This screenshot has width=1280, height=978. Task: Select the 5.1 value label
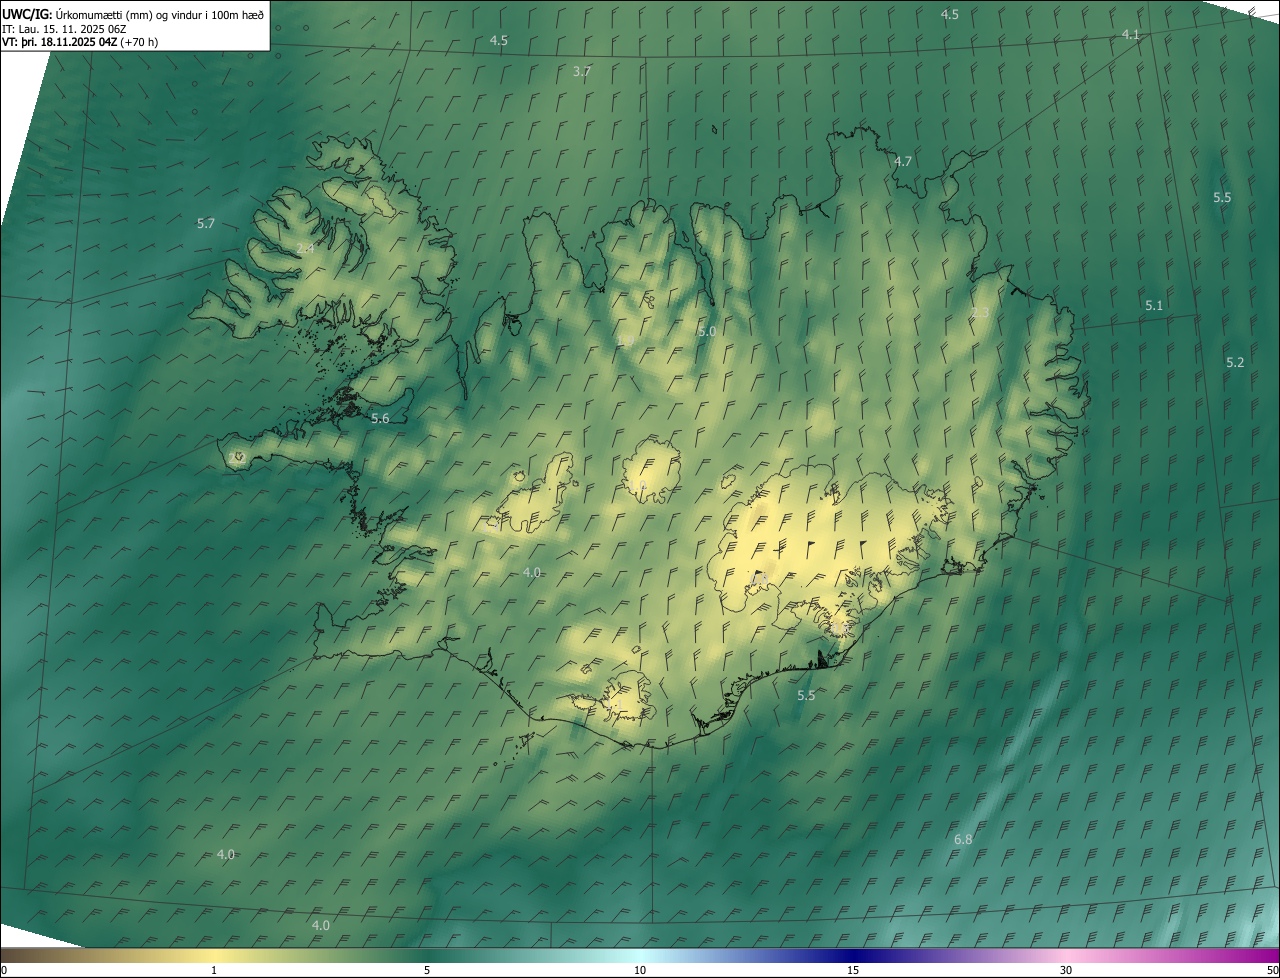click(x=1154, y=305)
